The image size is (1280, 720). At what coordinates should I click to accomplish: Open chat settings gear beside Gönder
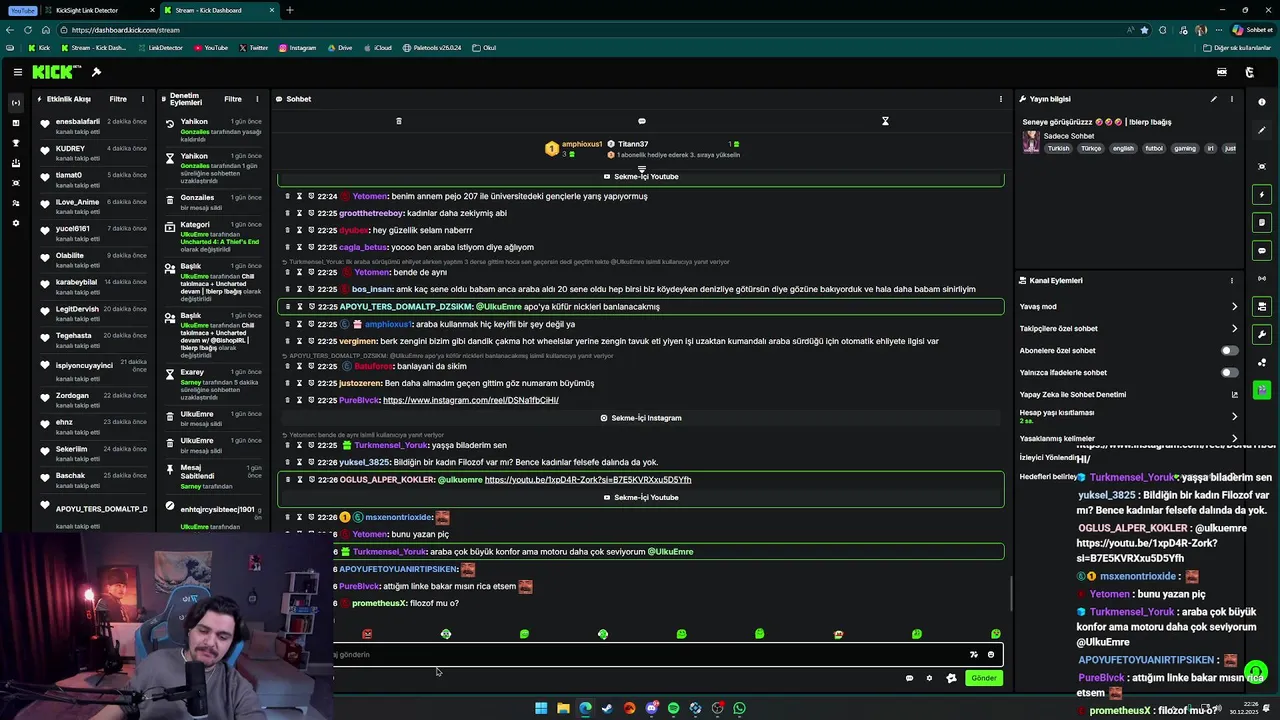[929, 678]
